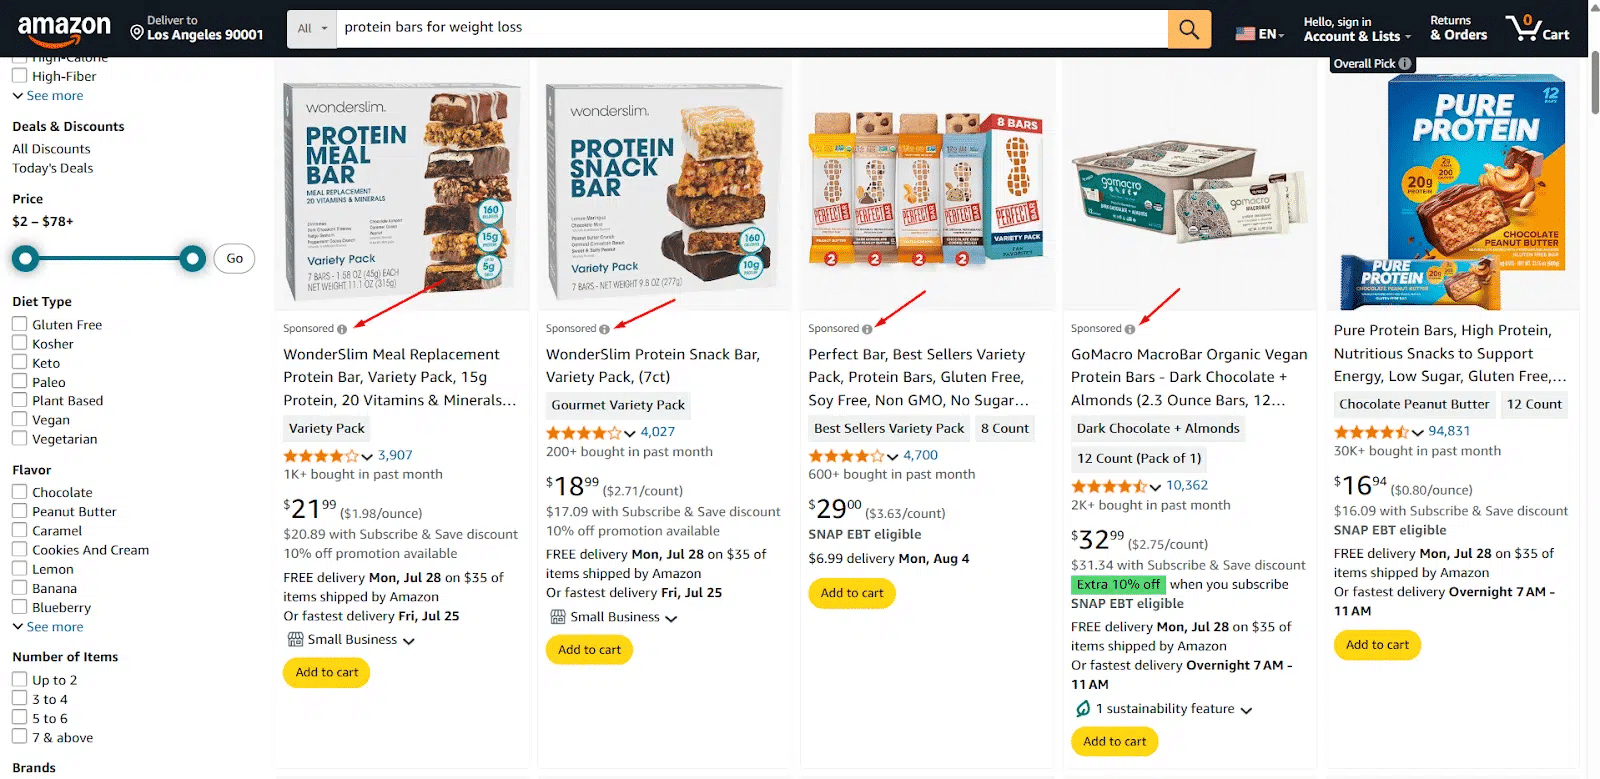
Task: Click the right price slider handle
Action: pyautogui.click(x=193, y=260)
